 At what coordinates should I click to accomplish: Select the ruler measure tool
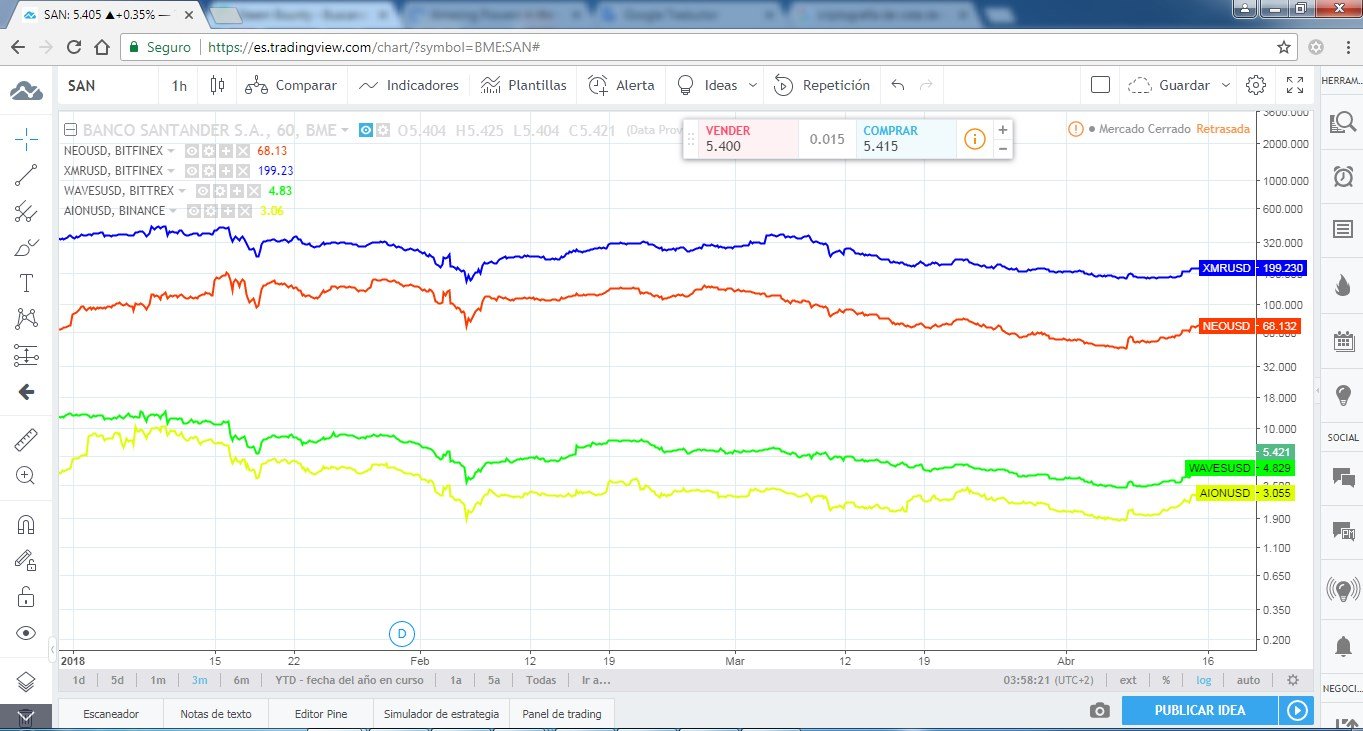(26, 440)
